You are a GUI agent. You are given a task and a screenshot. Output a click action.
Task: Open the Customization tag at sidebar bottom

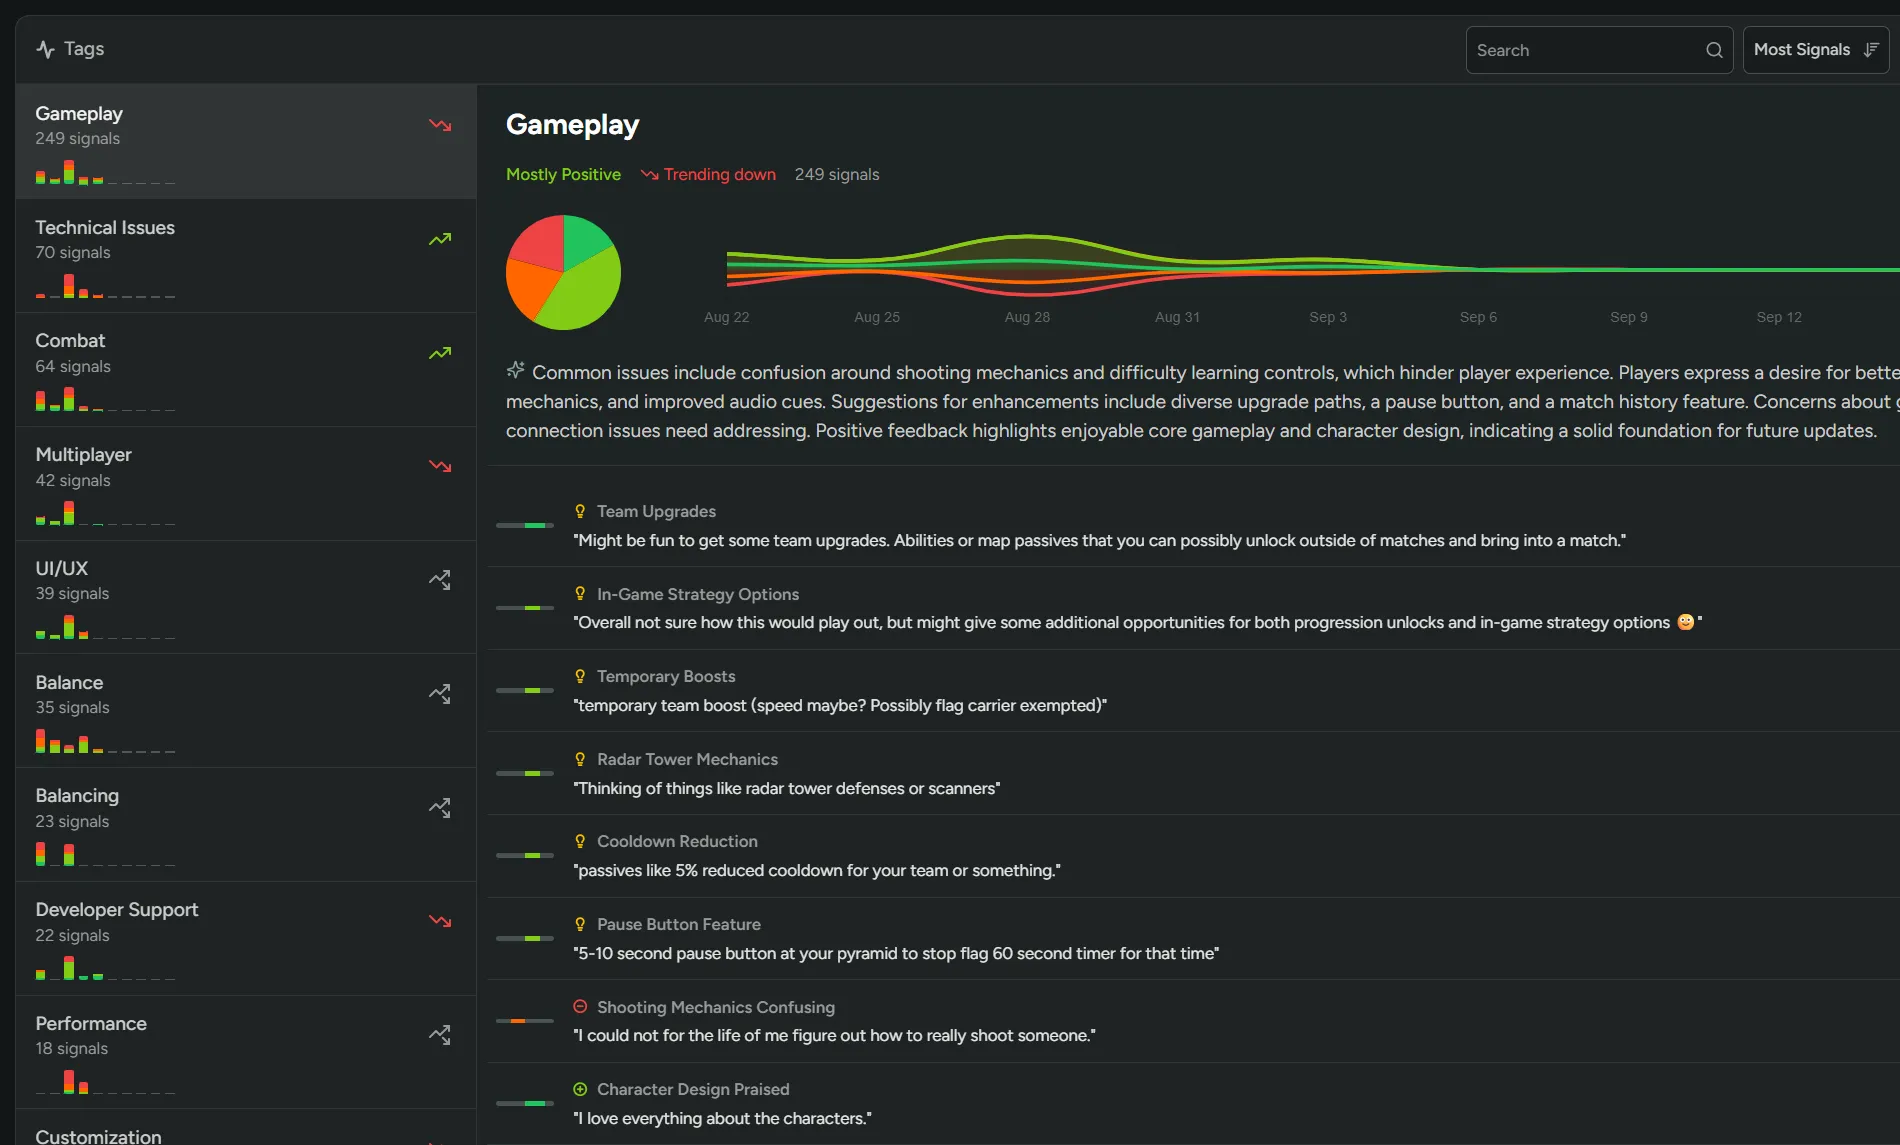coord(246,1128)
